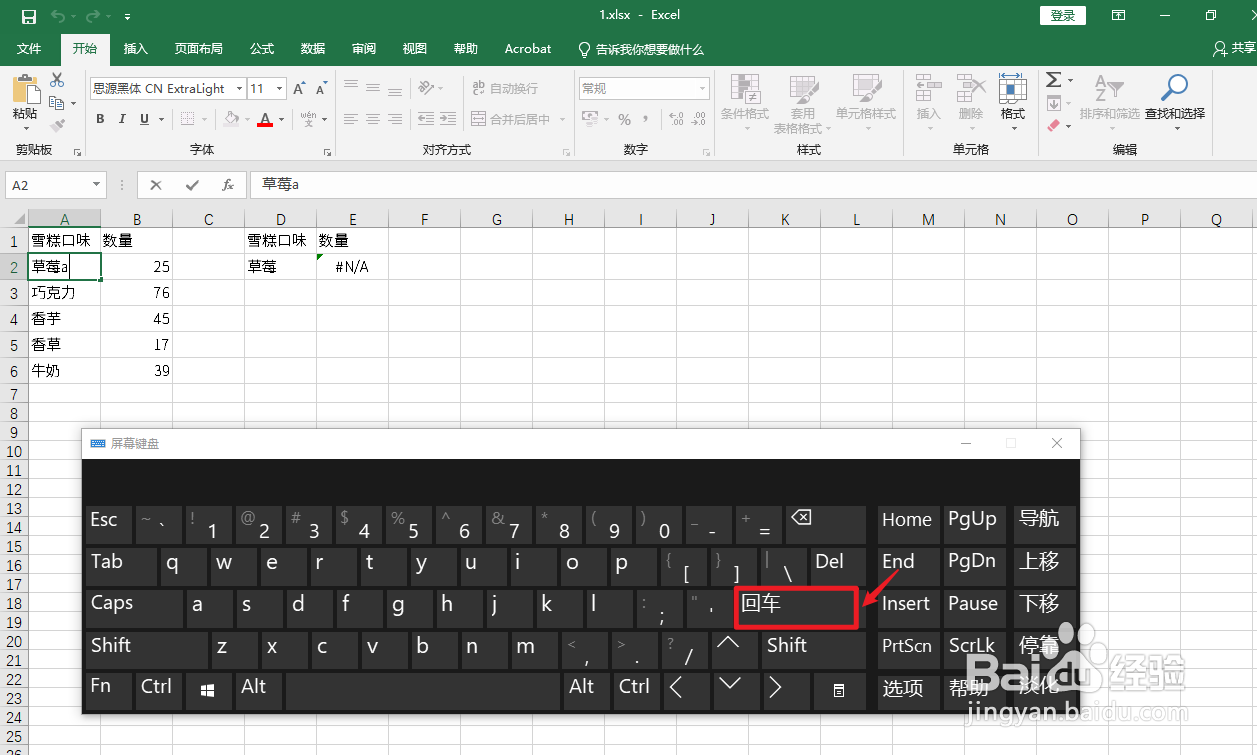
Task: Click the Increase Indent icon
Action: [x=448, y=119]
